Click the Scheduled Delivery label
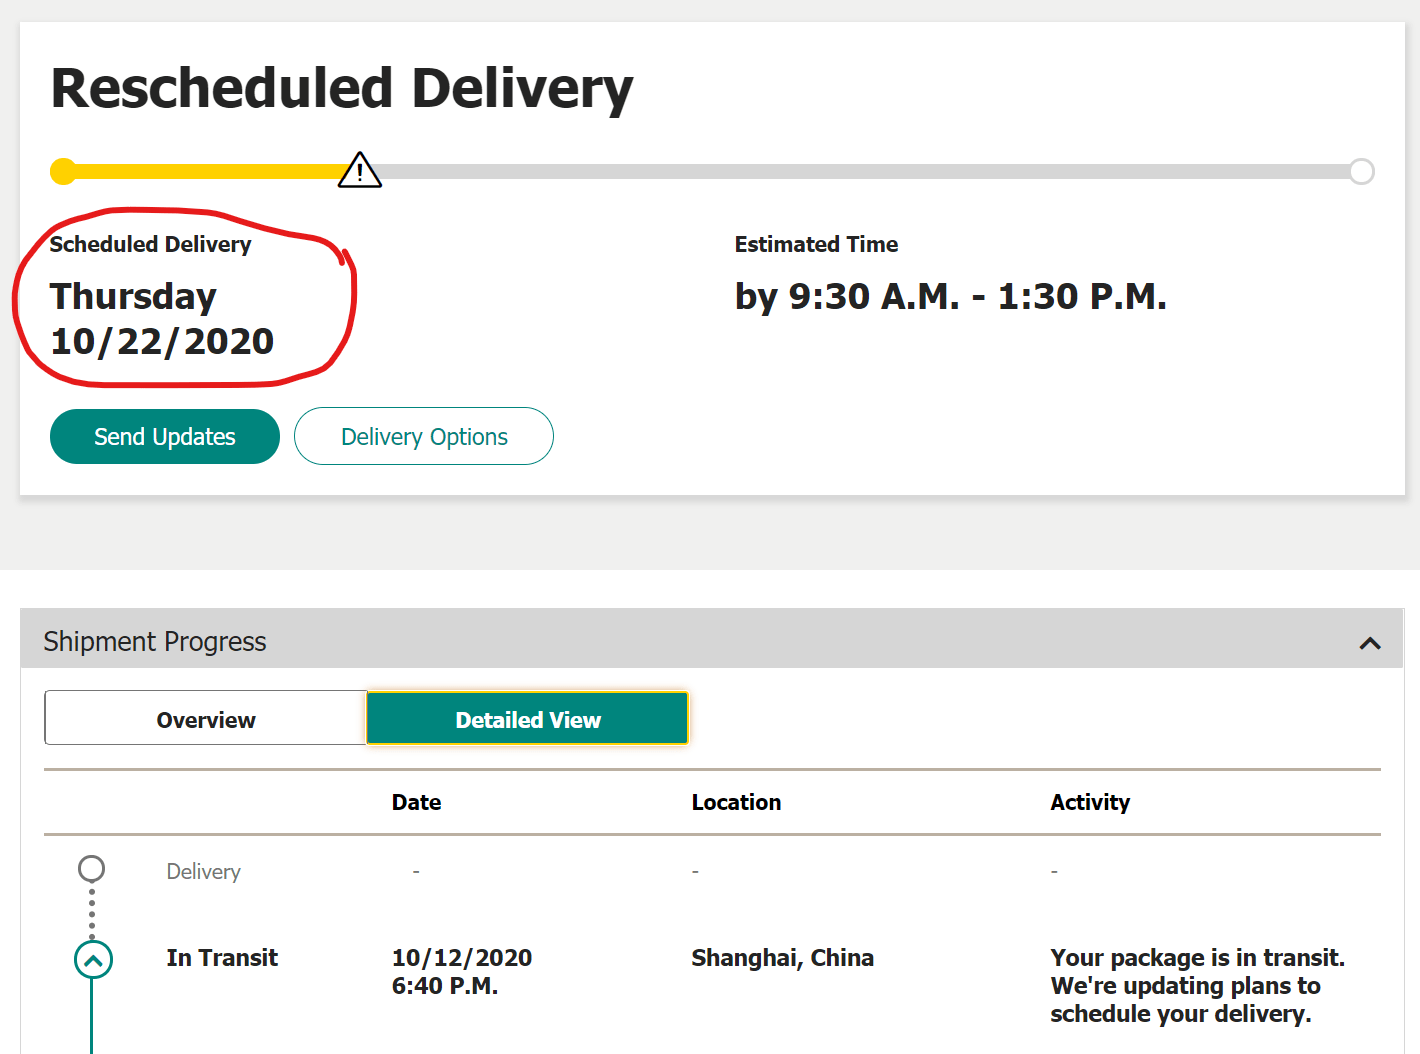1420x1054 pixels. 151,243
